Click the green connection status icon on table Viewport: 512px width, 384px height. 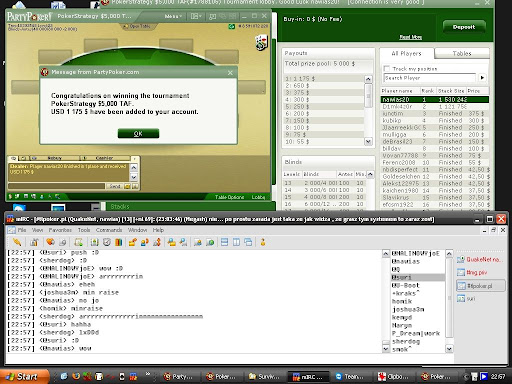click(x=232, y=26)
